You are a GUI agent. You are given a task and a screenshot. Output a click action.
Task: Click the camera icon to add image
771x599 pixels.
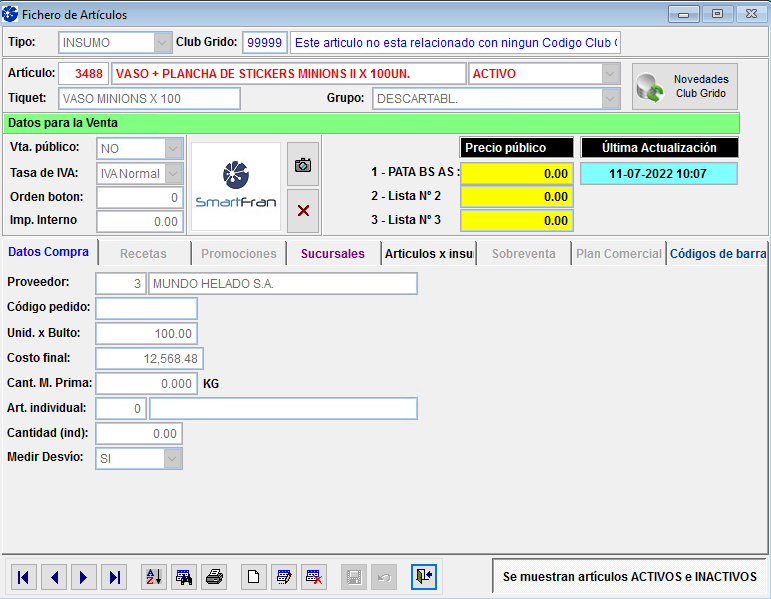coord(303,164)
